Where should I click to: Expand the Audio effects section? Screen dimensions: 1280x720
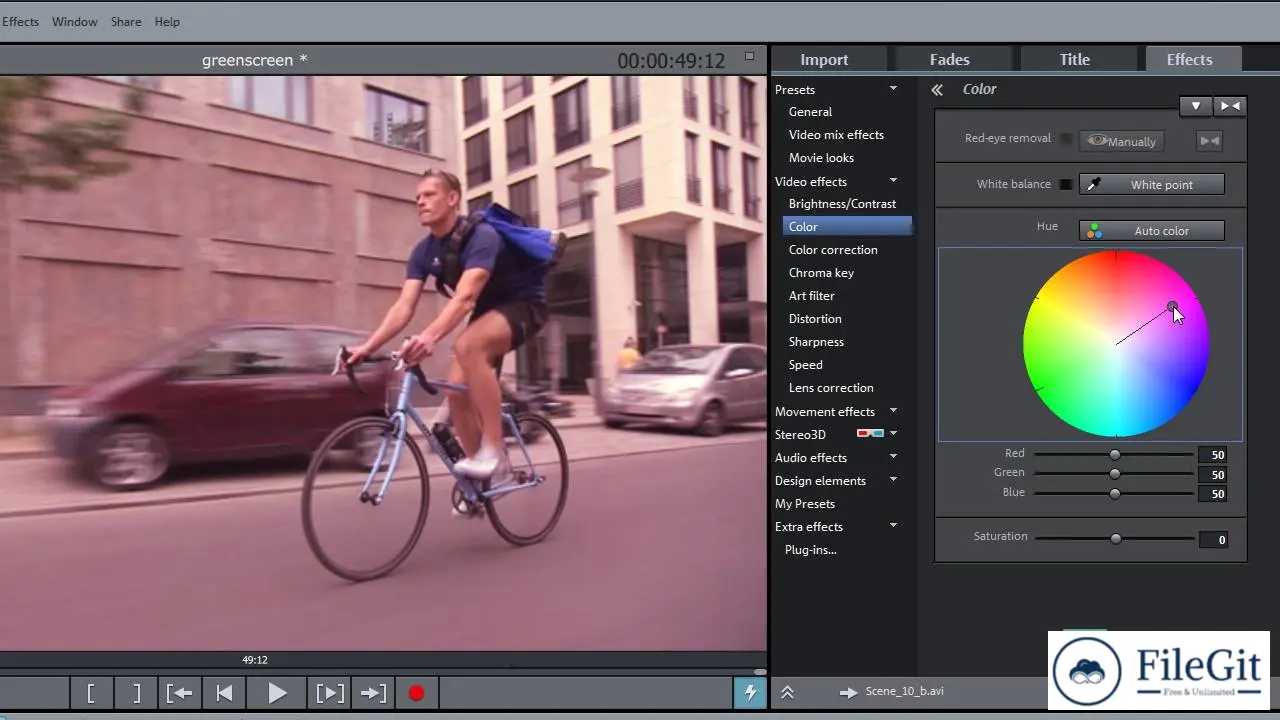(893, 457)
